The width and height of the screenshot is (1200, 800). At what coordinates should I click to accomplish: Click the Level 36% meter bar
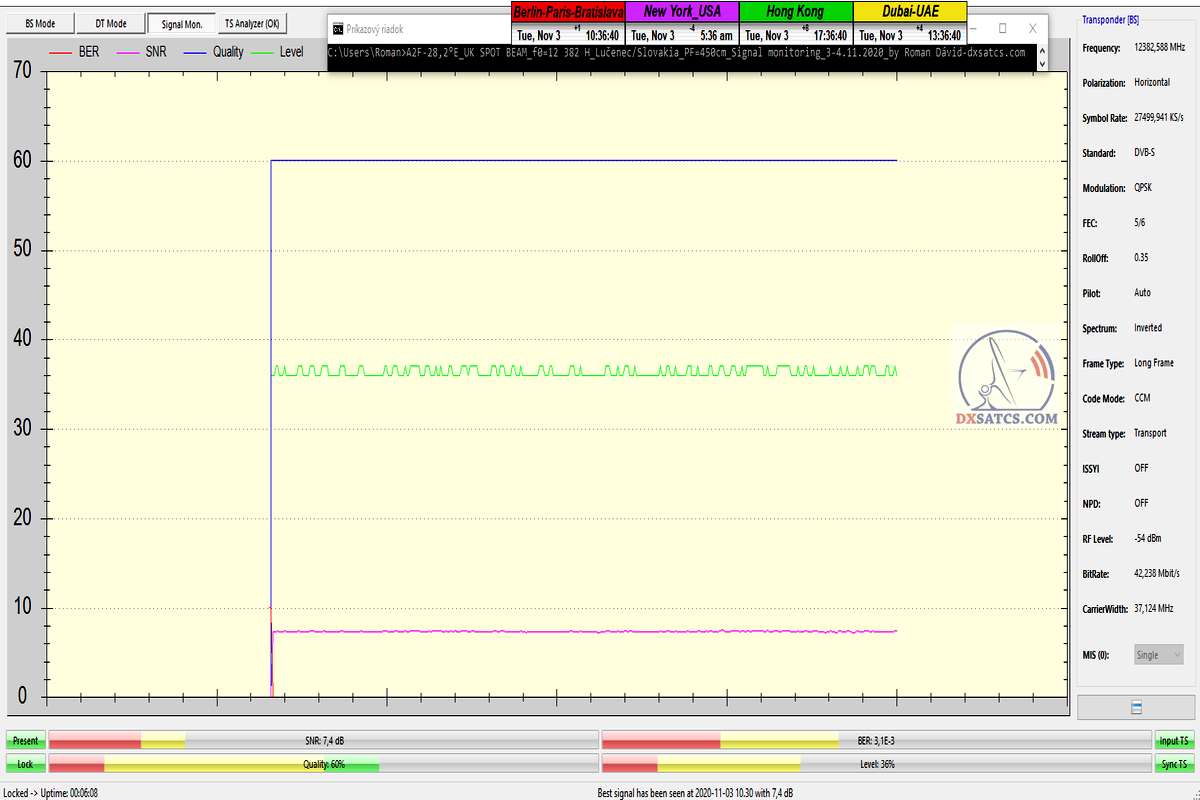(x=875, y=764)
